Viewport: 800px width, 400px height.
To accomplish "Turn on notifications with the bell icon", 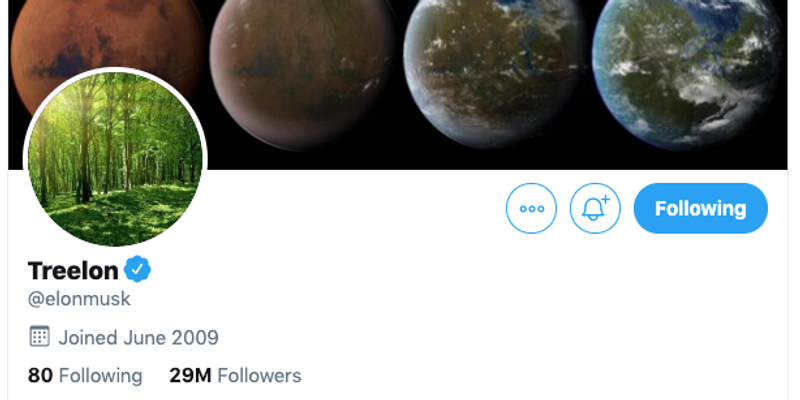I will click(595, 208).
